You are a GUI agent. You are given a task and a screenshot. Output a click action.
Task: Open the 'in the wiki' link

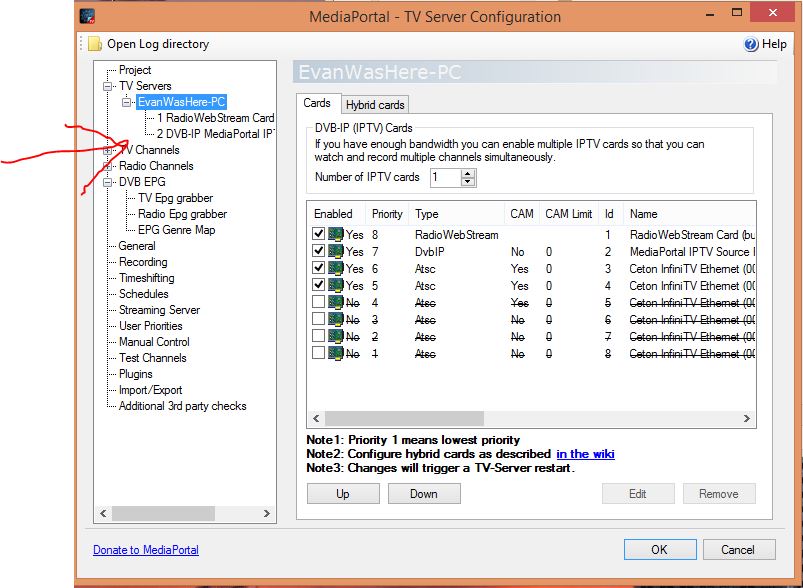click(x=585, y=454)
